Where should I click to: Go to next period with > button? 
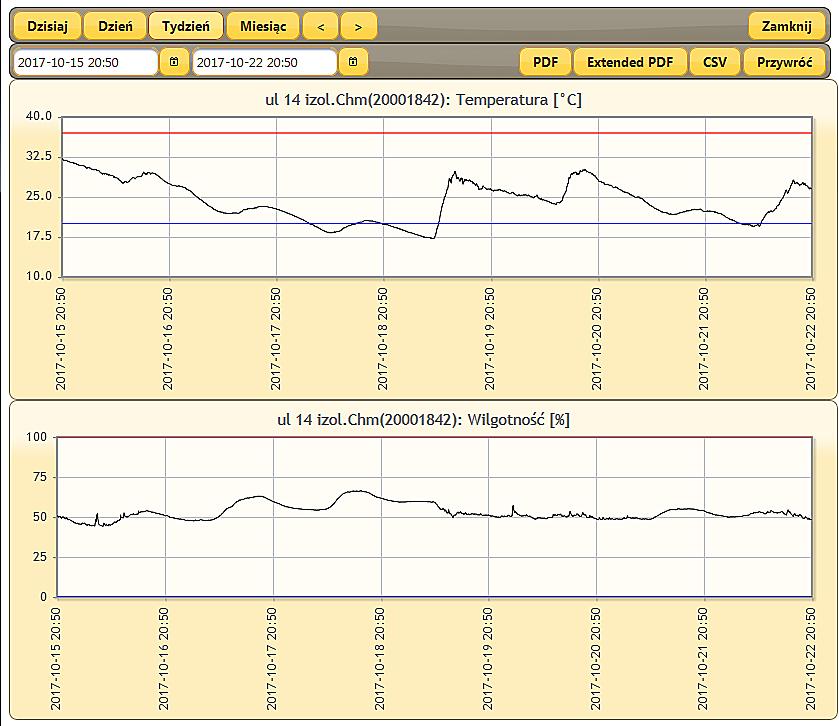pyautogui.click(x=359, y=26)
